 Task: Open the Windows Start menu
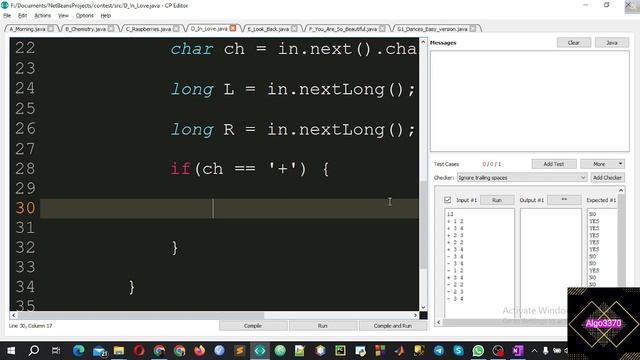(11, 351)
